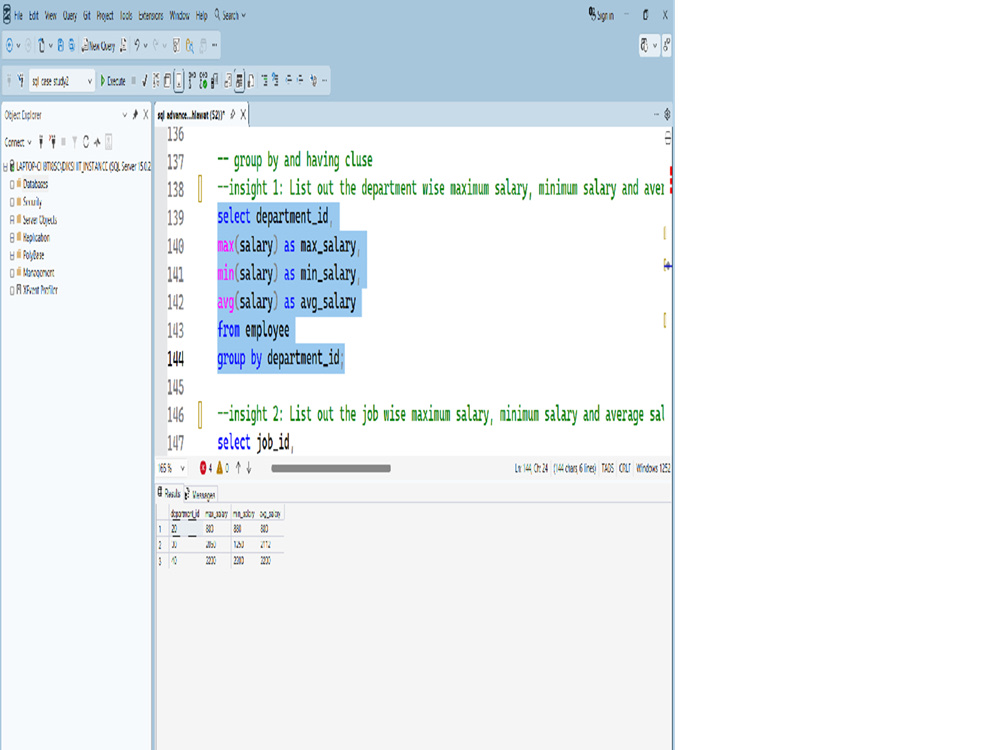Screen dimensions: 1000x750
Task: Click the Undo icon
Action: (136, 45)
